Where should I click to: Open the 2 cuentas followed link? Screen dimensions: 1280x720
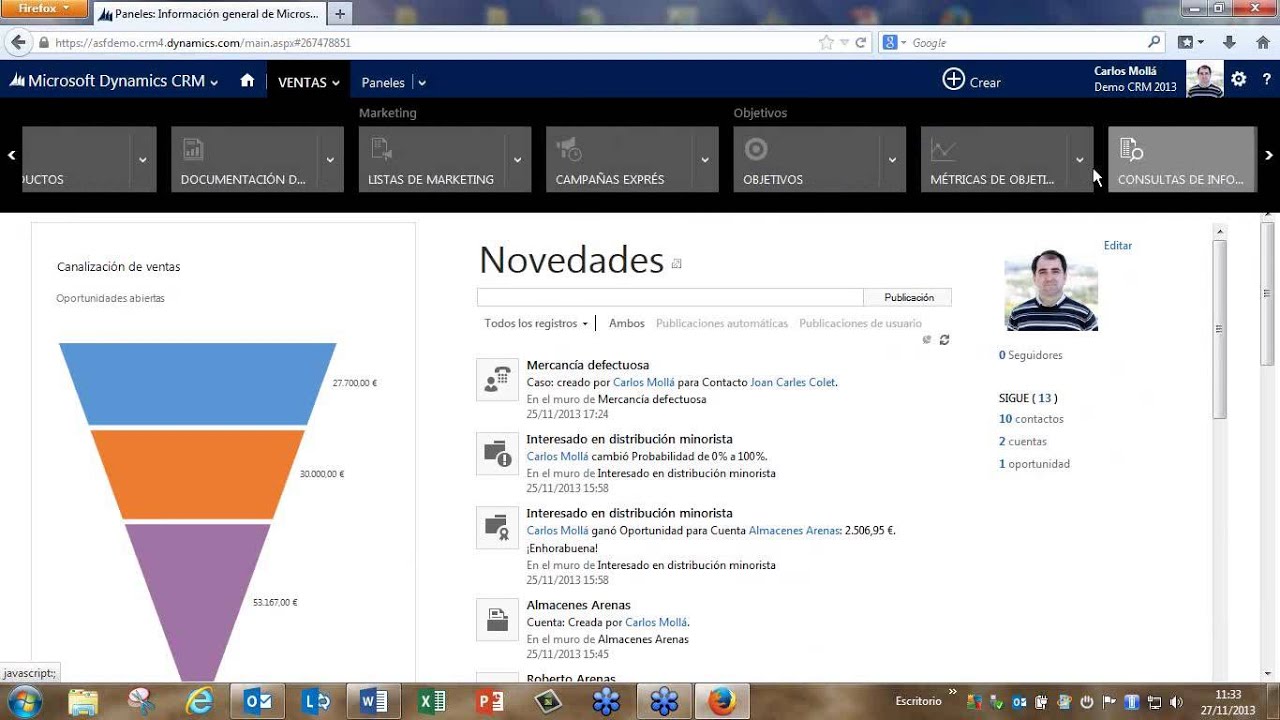coord(1023,441)
